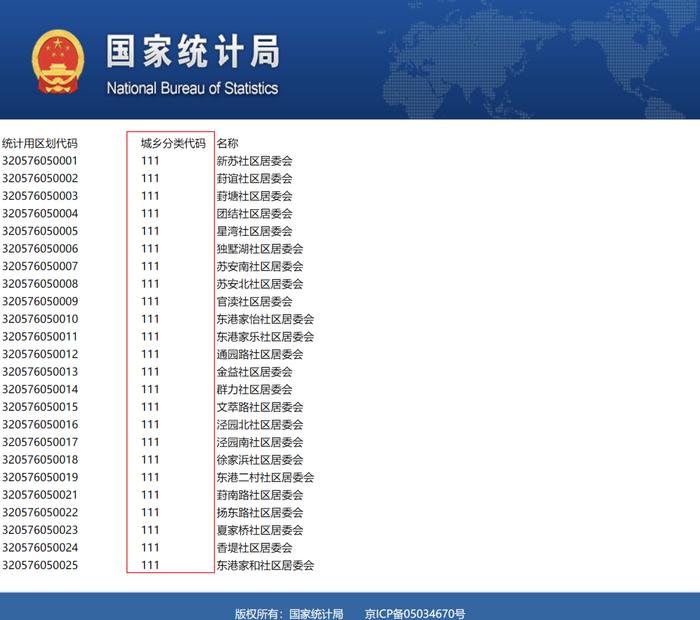This screenshot has height=620, width=700.
Task: Click code 320576050009
Action: (40, 301)
